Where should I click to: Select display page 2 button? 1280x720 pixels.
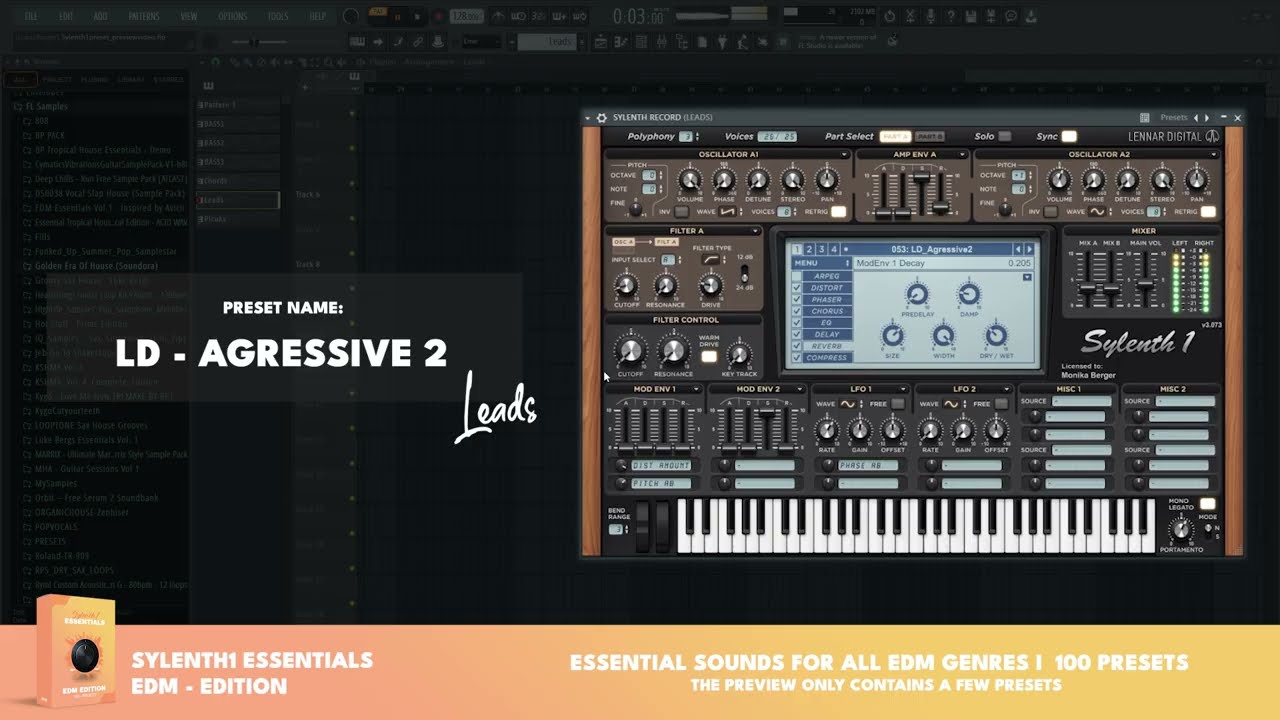pos(810,249)
